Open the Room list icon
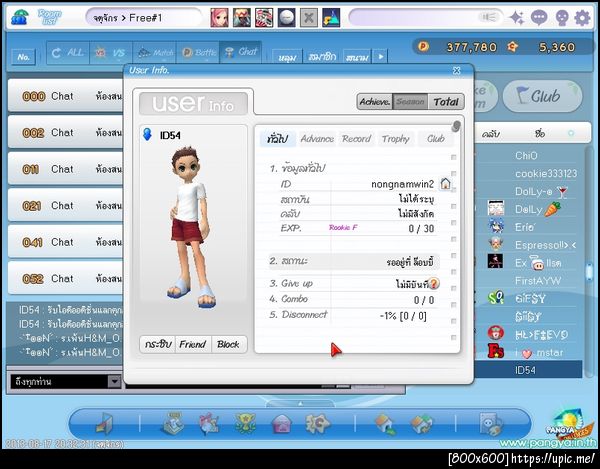This screenshot has width=600, height=469. coord(49,18)
